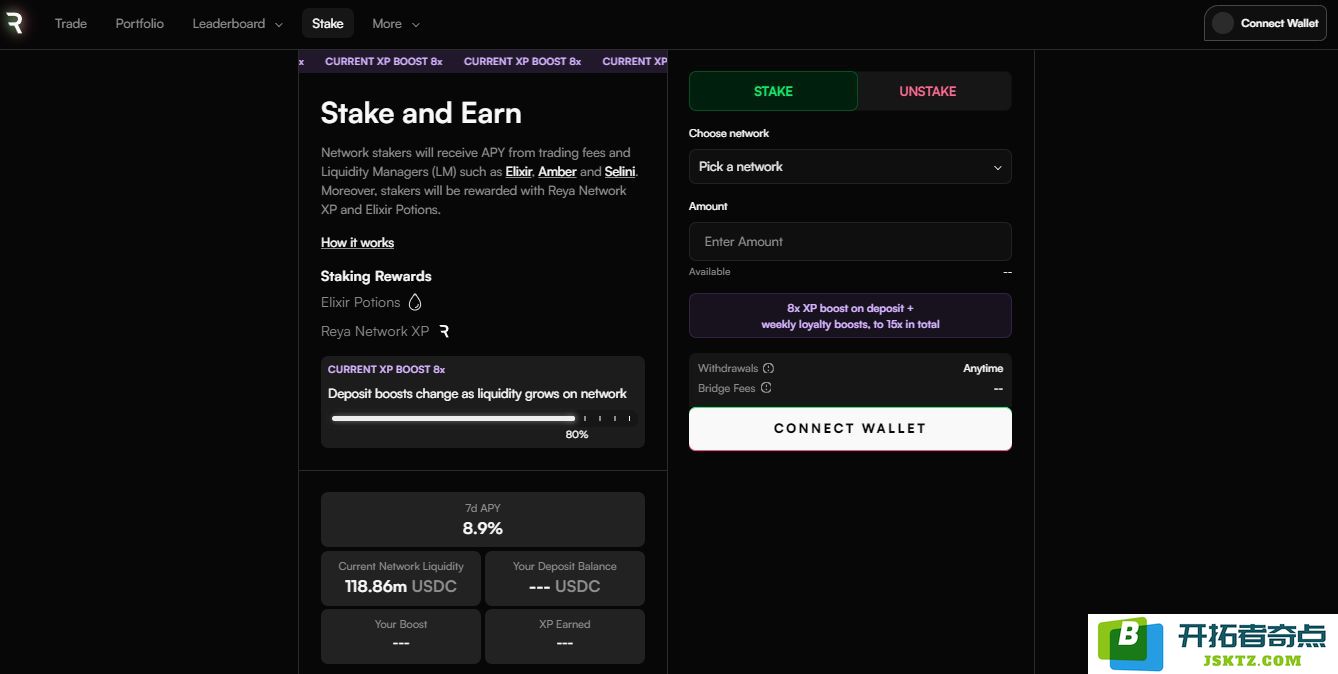
Task: Select the Stake navigation tab
Action: [x=328, y=23]
